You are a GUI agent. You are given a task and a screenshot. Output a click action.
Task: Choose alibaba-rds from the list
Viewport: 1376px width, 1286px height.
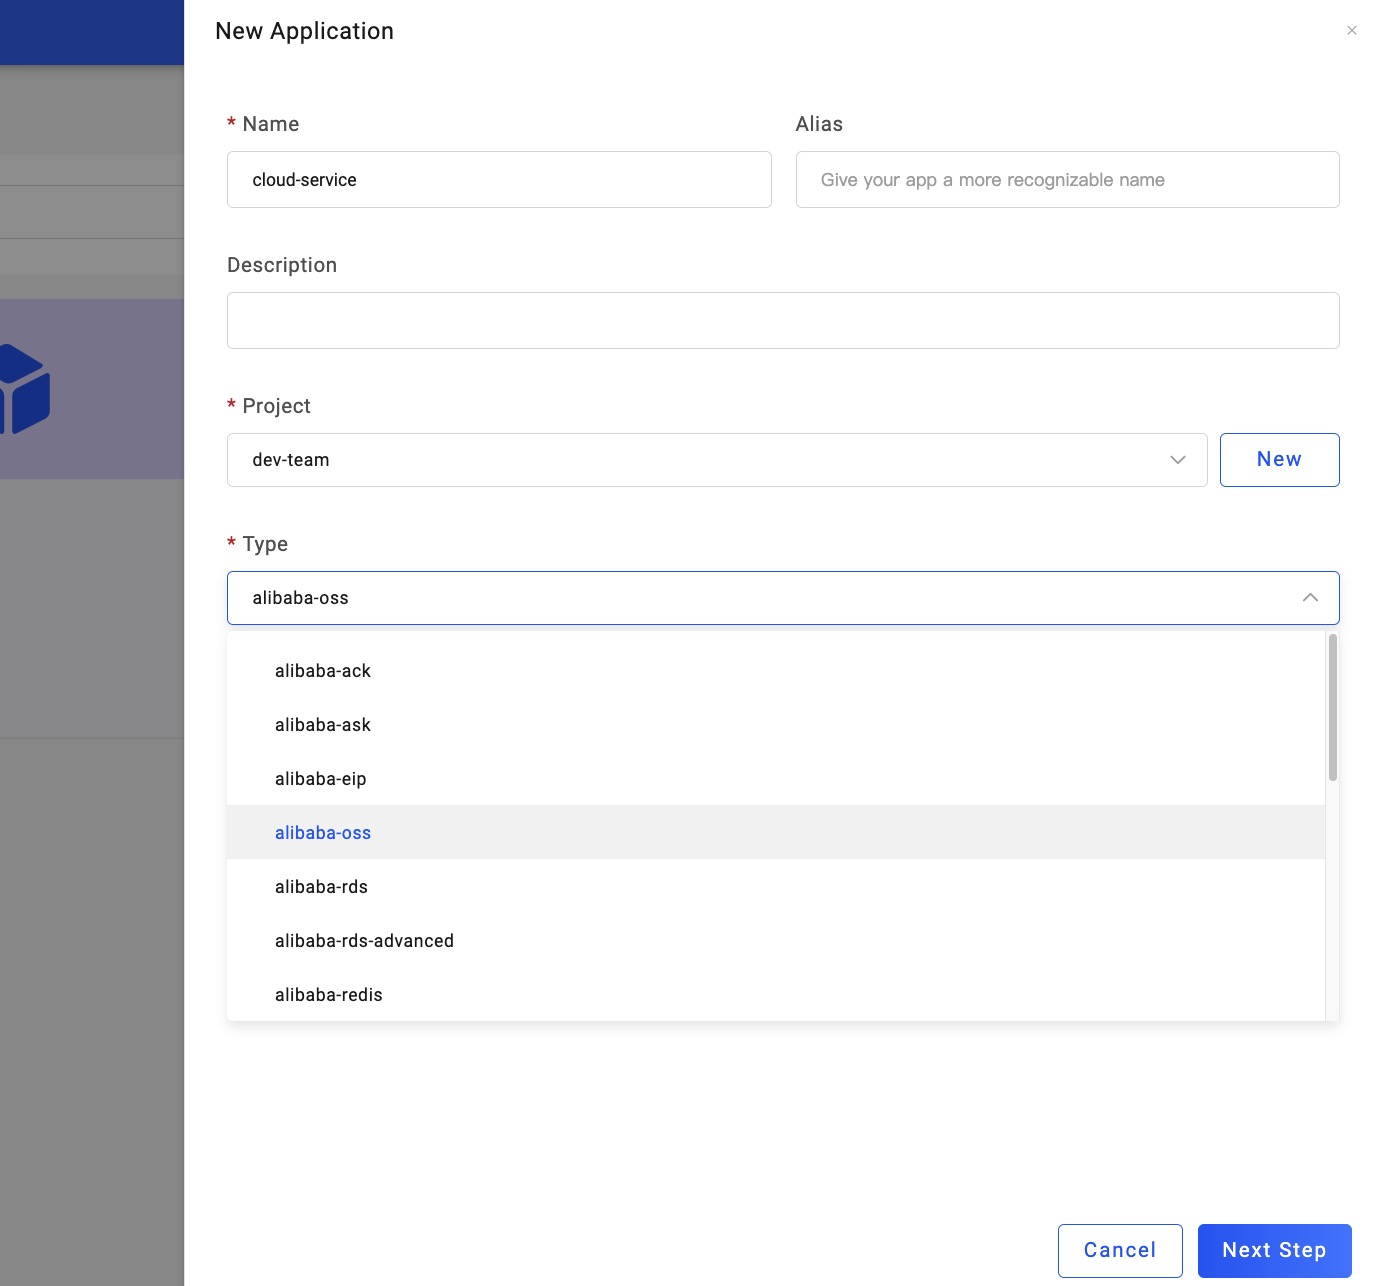pos(322,887)
